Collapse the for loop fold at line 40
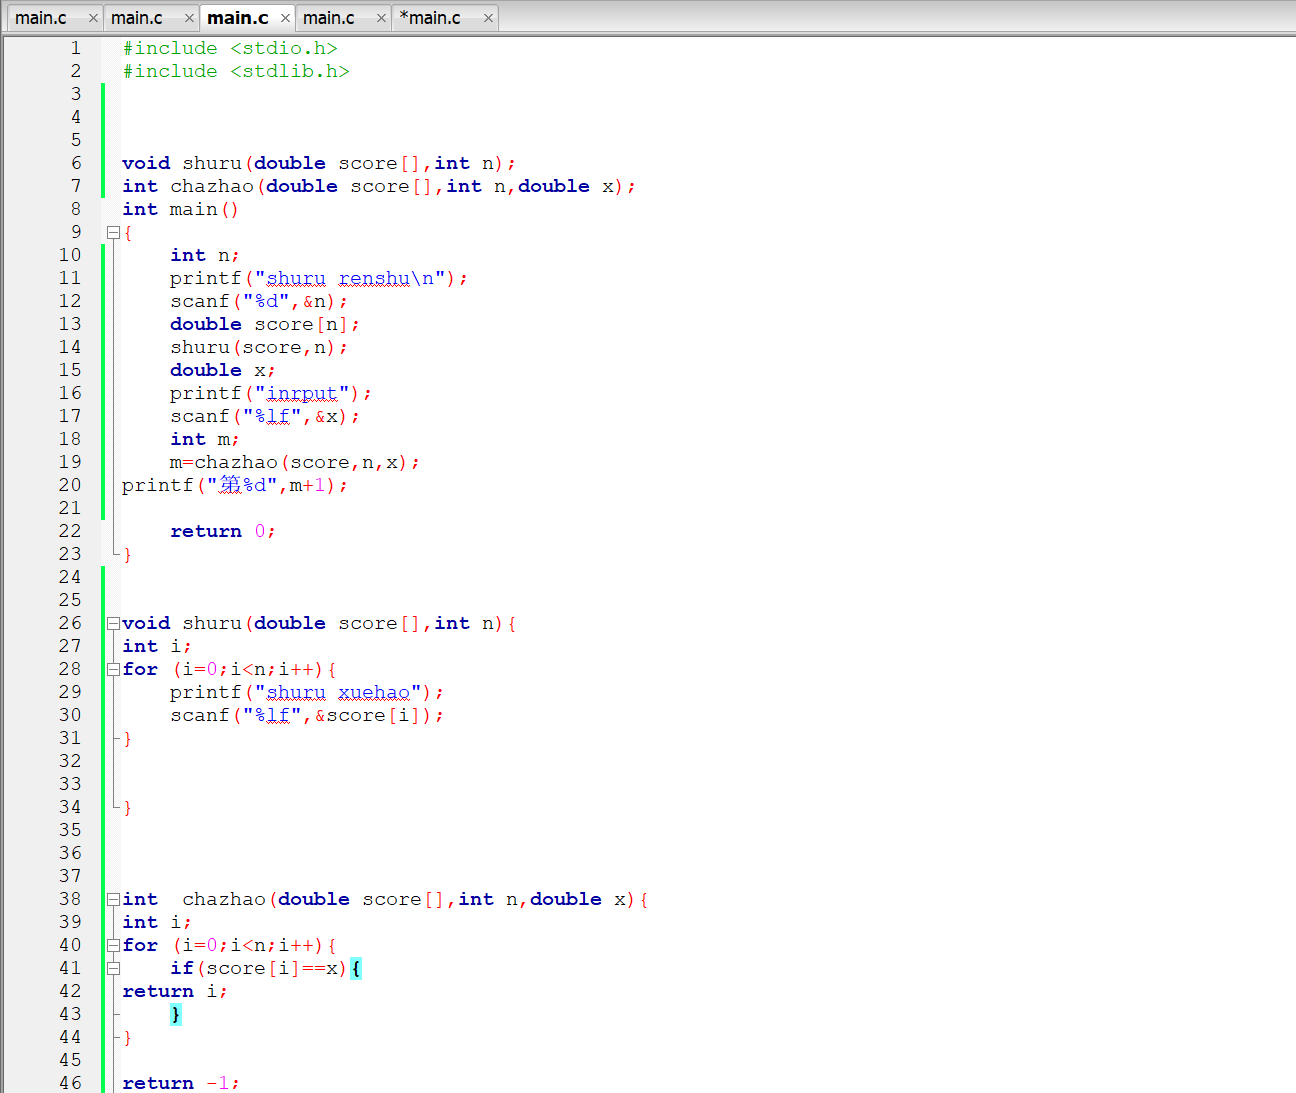1296x1093 pixels. coord(113,945)
